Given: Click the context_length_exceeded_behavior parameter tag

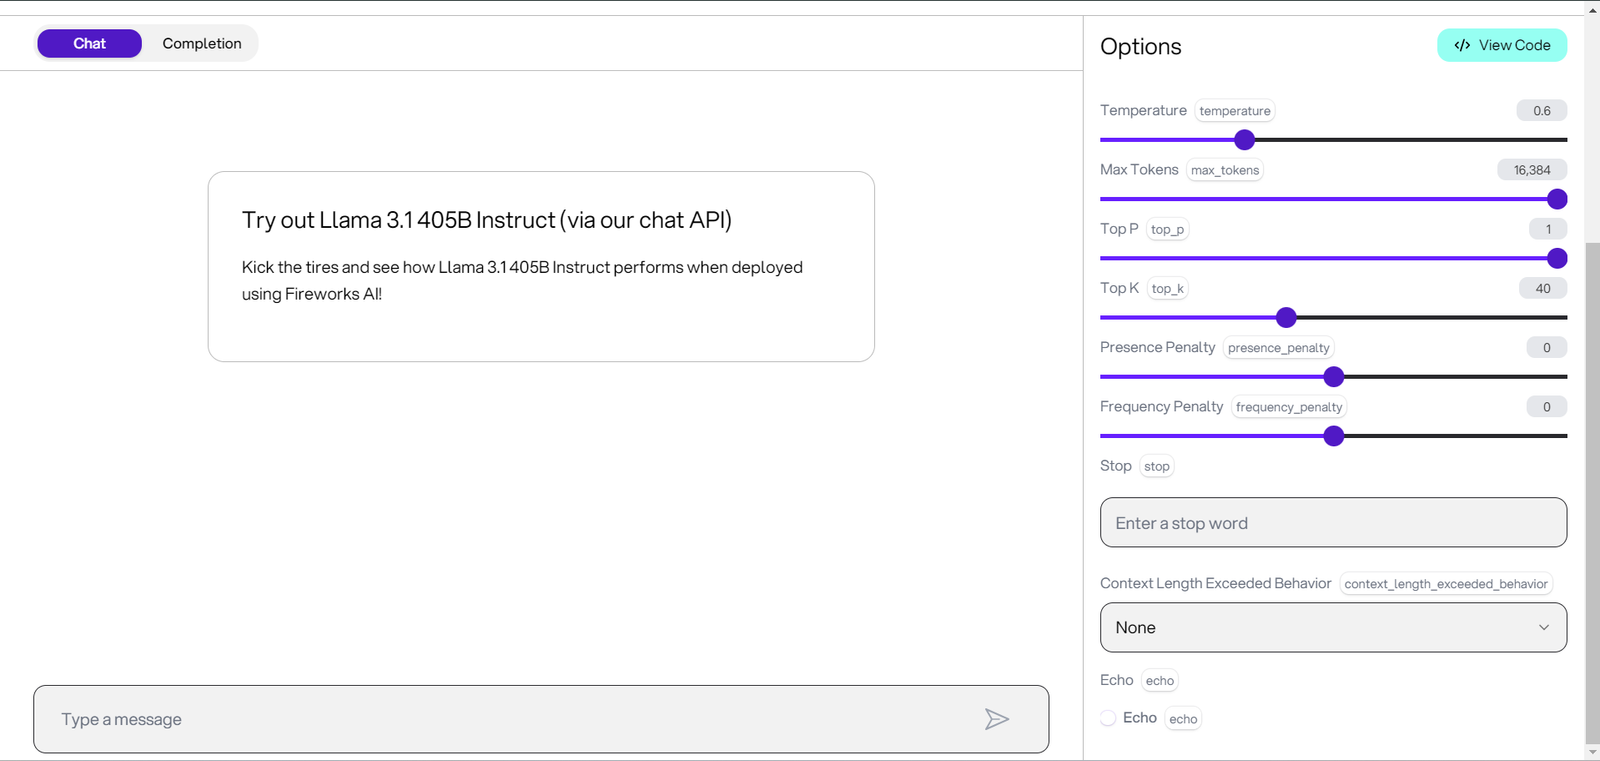Looking at the screenshot, I should pyautogui.click(x=1446, y=584).
